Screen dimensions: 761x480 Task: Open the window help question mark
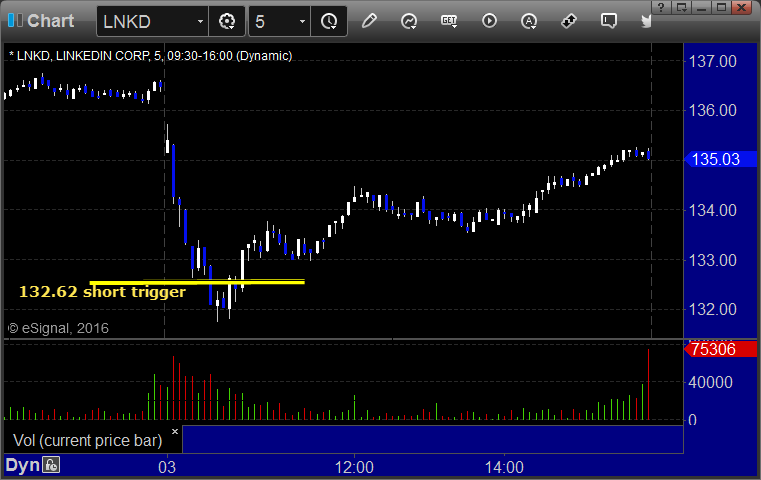tap(661, 7)
